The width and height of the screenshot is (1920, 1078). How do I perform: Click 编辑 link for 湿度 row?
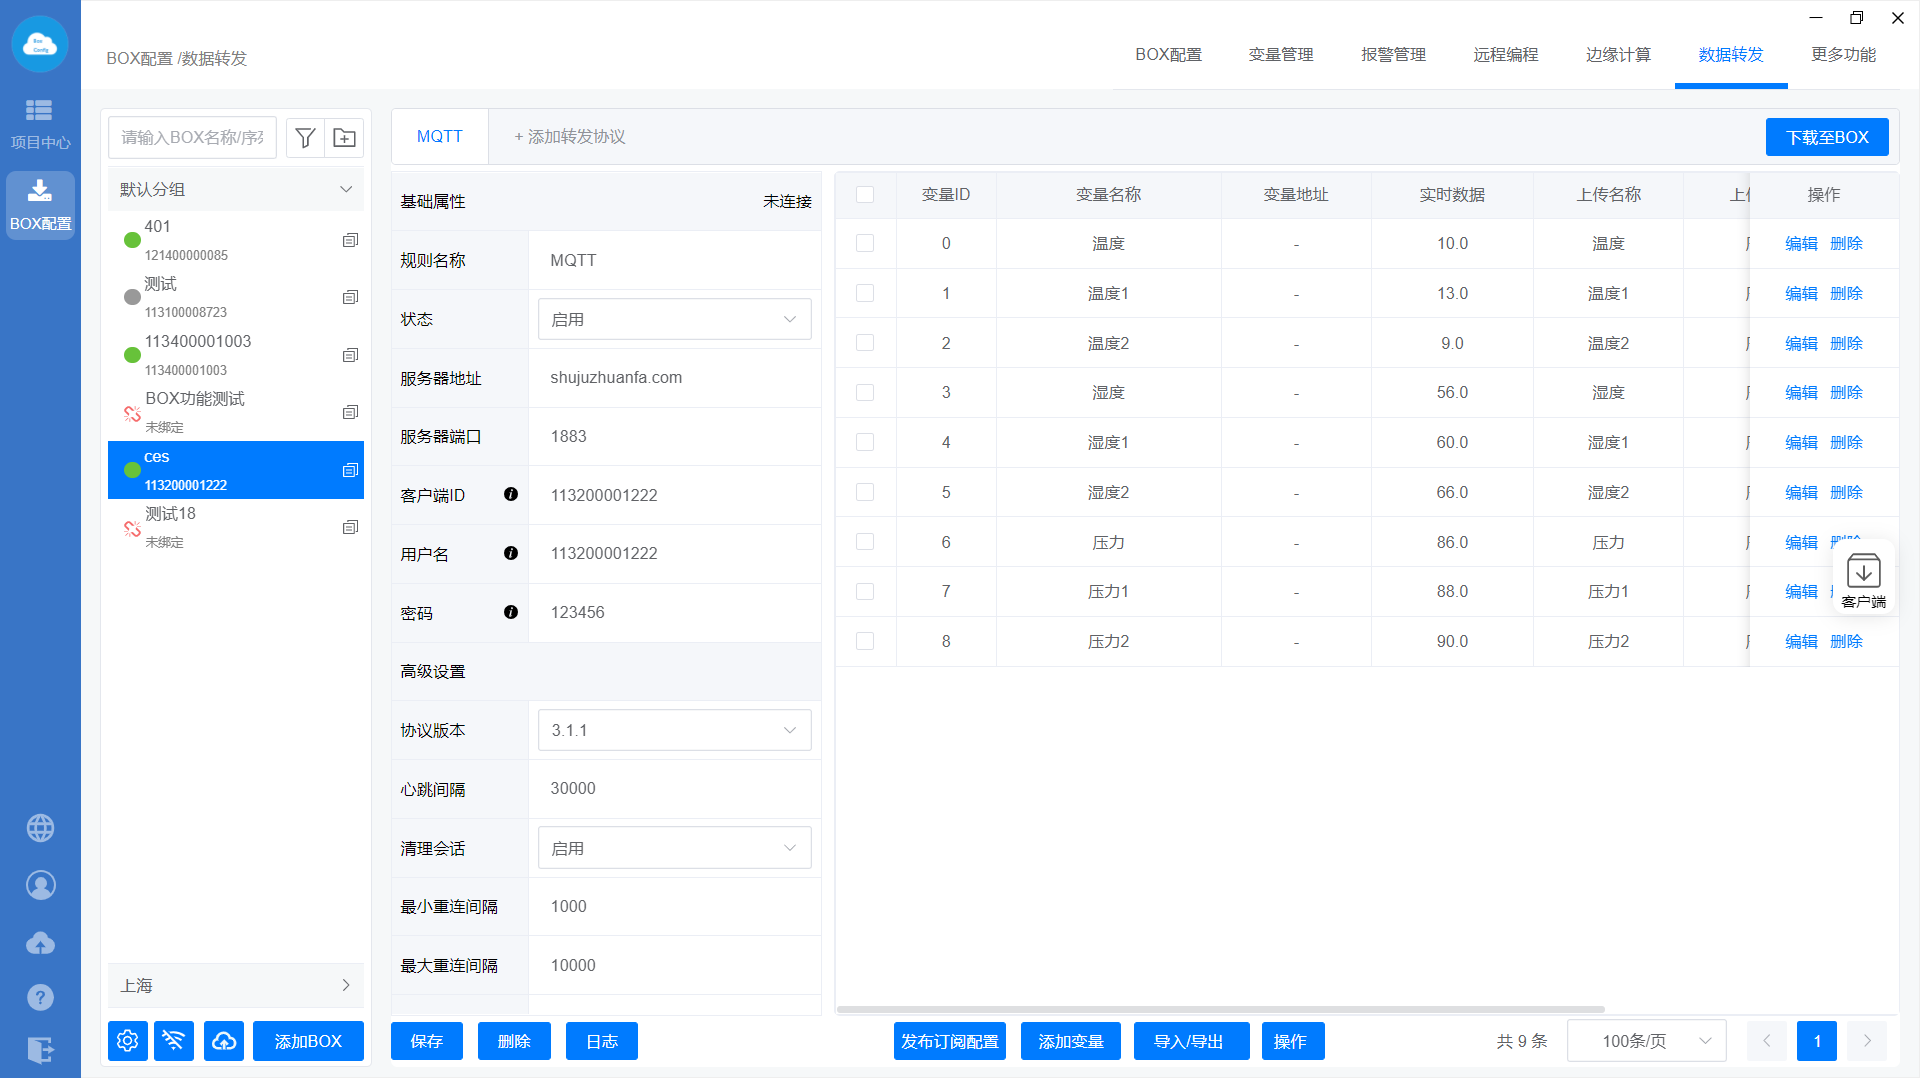click(1801, 393)
